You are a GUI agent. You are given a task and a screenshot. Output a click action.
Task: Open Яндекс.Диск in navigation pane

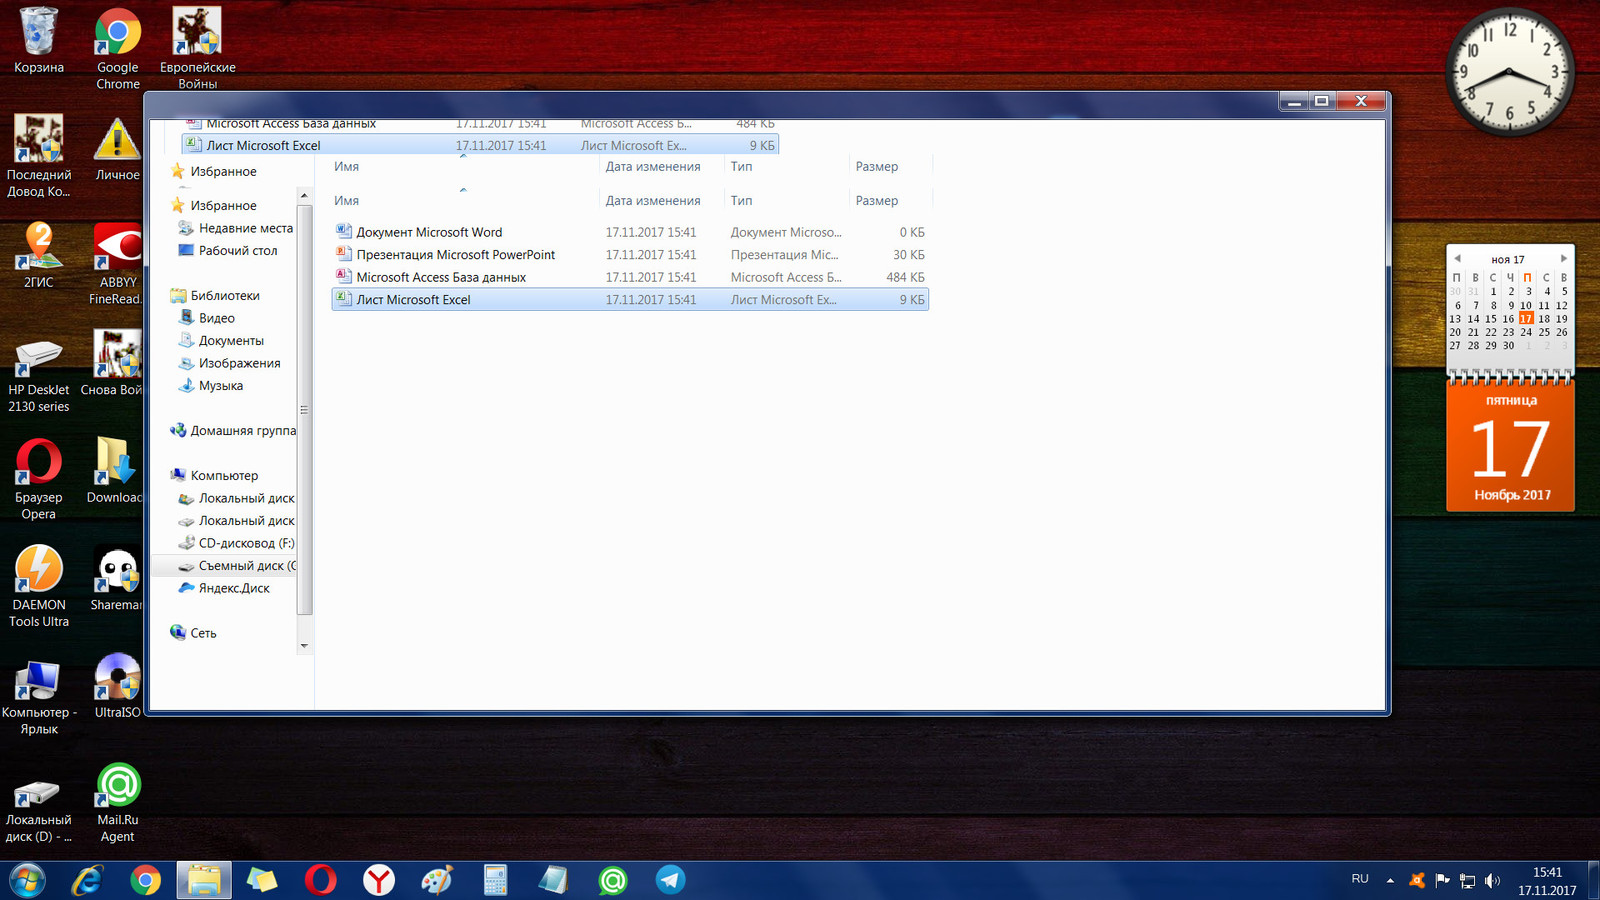(x=224, y=588)
